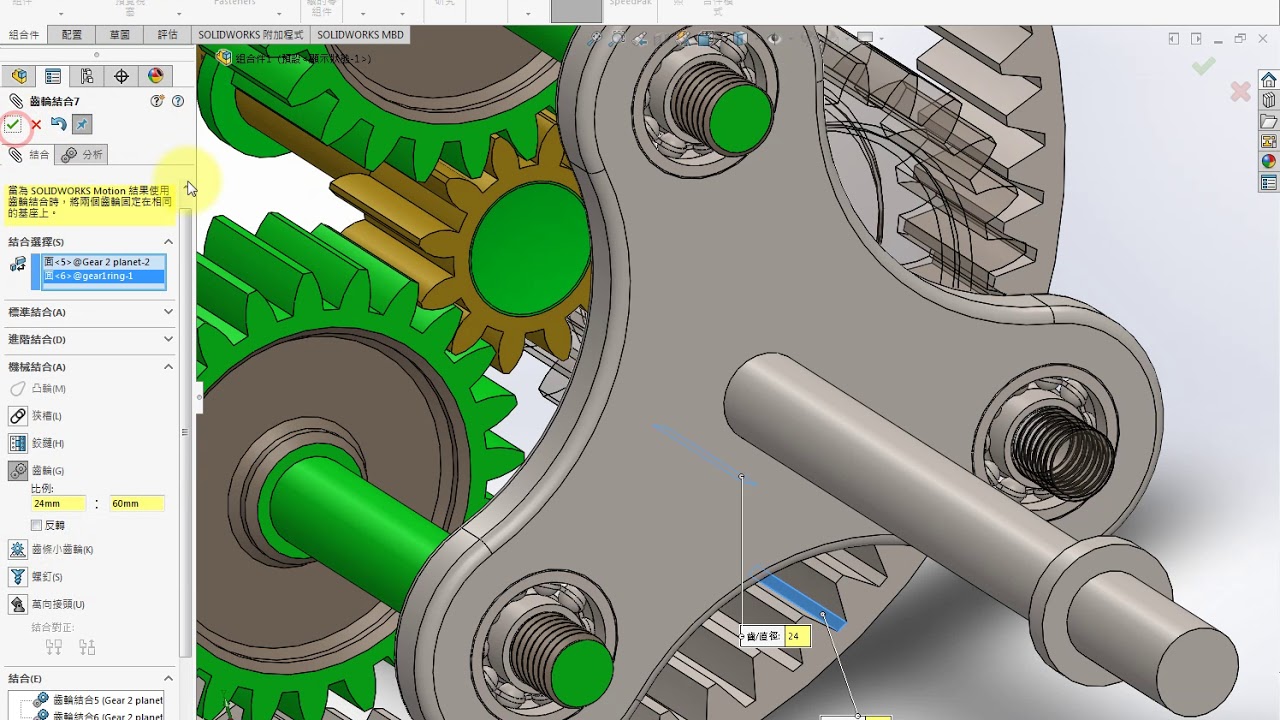The image size is (1280, 720).
Task: Enable the 反轉 reverse checkbox
Action: pos(36,525)
